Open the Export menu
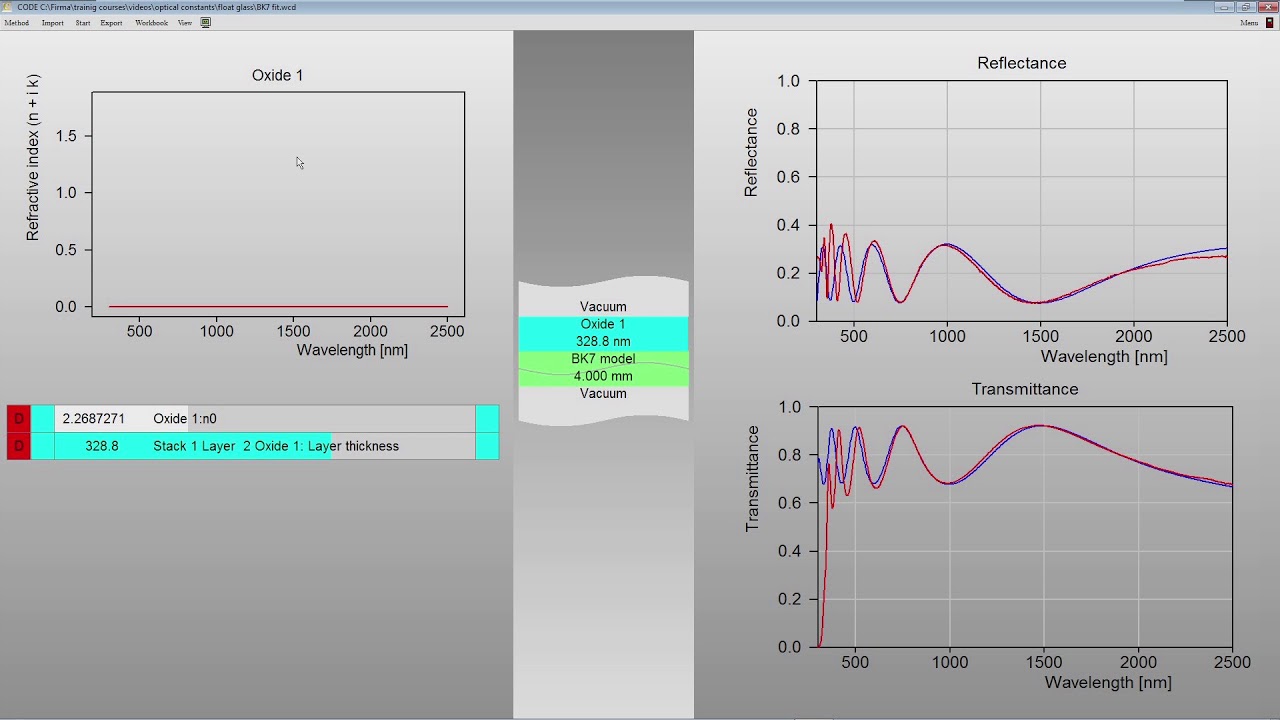The width and height of the screenshot is (1280, 720). pos(111,23)
